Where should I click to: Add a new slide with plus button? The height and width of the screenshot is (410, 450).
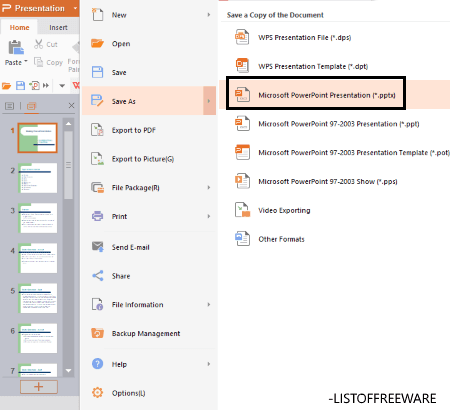(x=39, y=387)
